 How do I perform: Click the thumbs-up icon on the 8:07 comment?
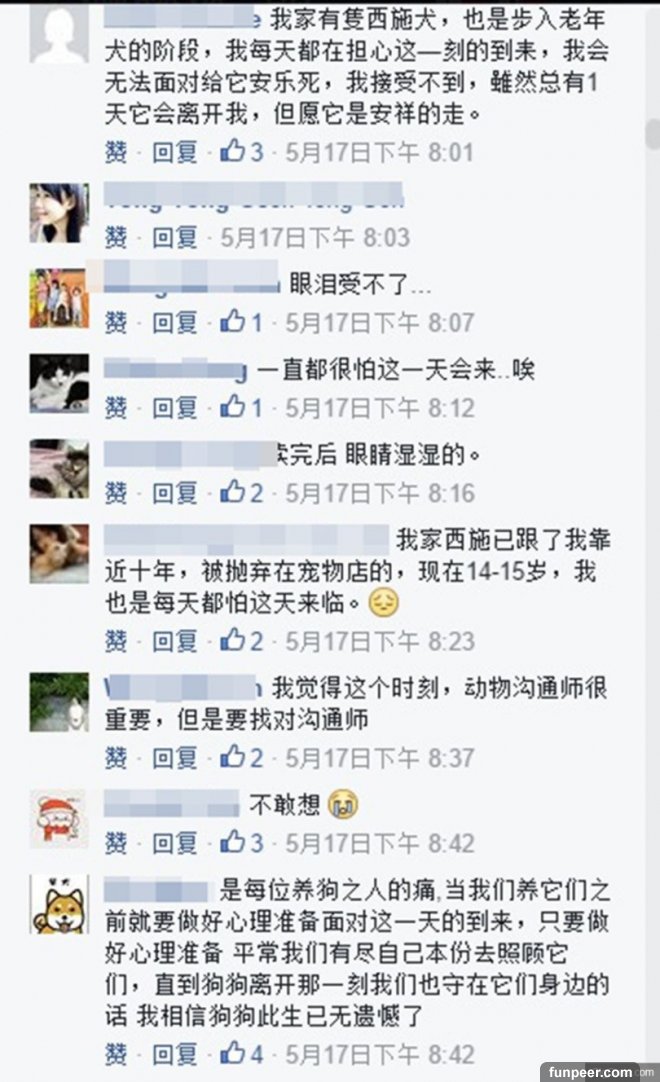click(x=232, y=321)
